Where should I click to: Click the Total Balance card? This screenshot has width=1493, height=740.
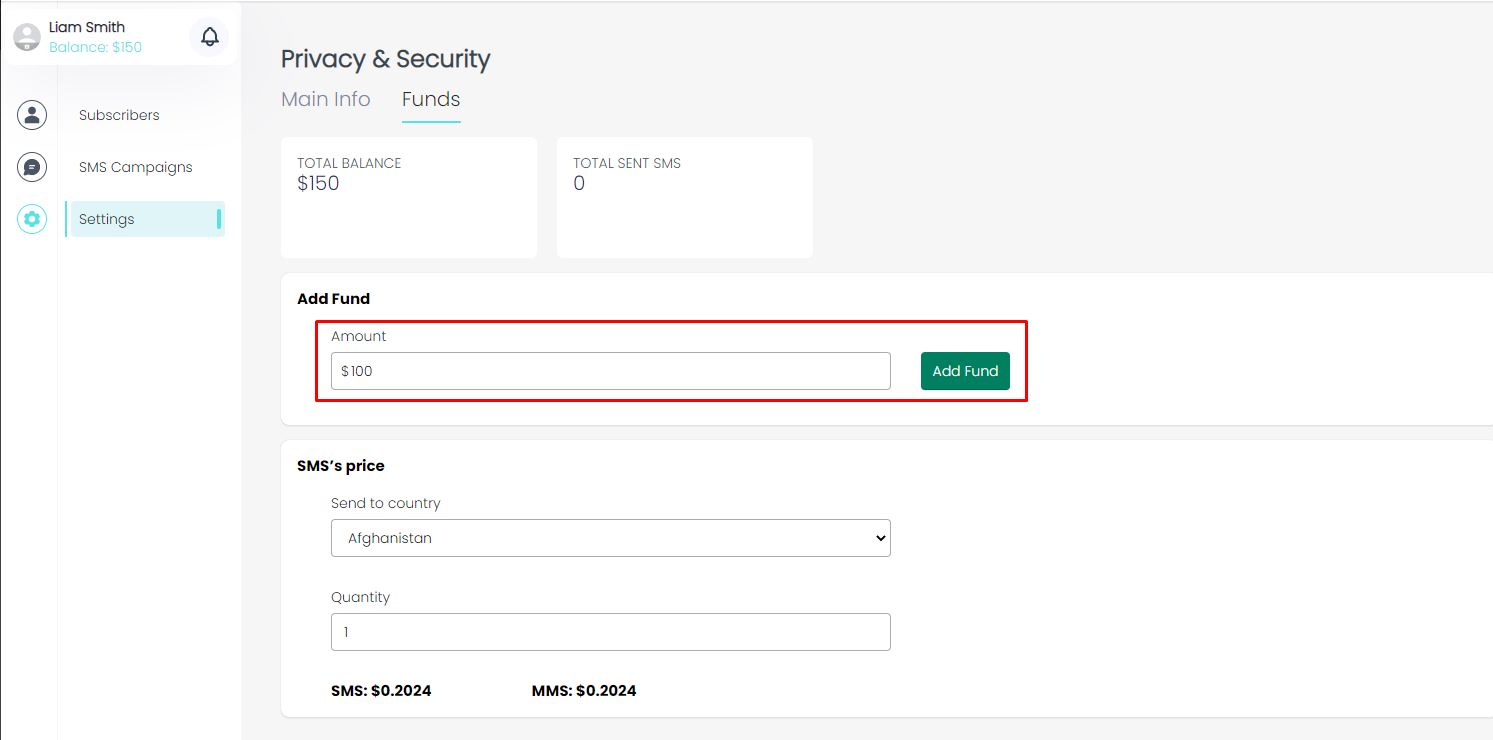408,197
